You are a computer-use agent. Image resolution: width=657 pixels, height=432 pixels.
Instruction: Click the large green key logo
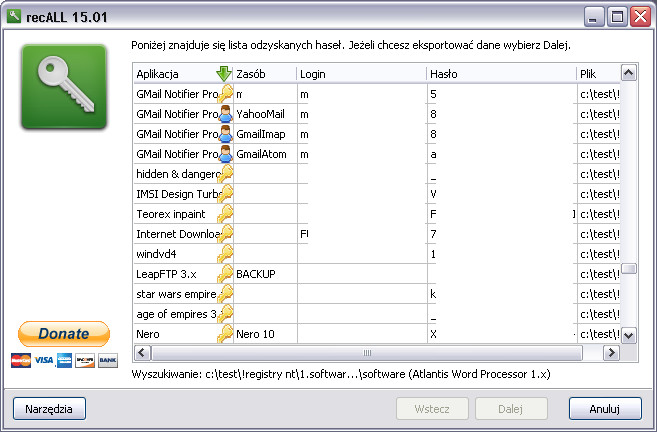[64, 87]
